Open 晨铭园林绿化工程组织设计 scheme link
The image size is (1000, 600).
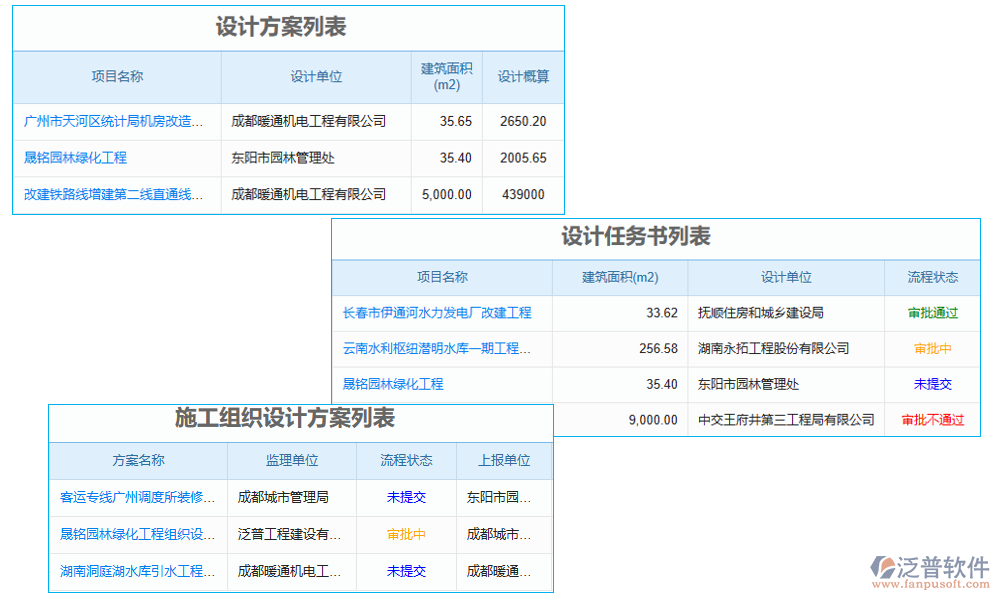pyautogui.click(x=135, y=534)
